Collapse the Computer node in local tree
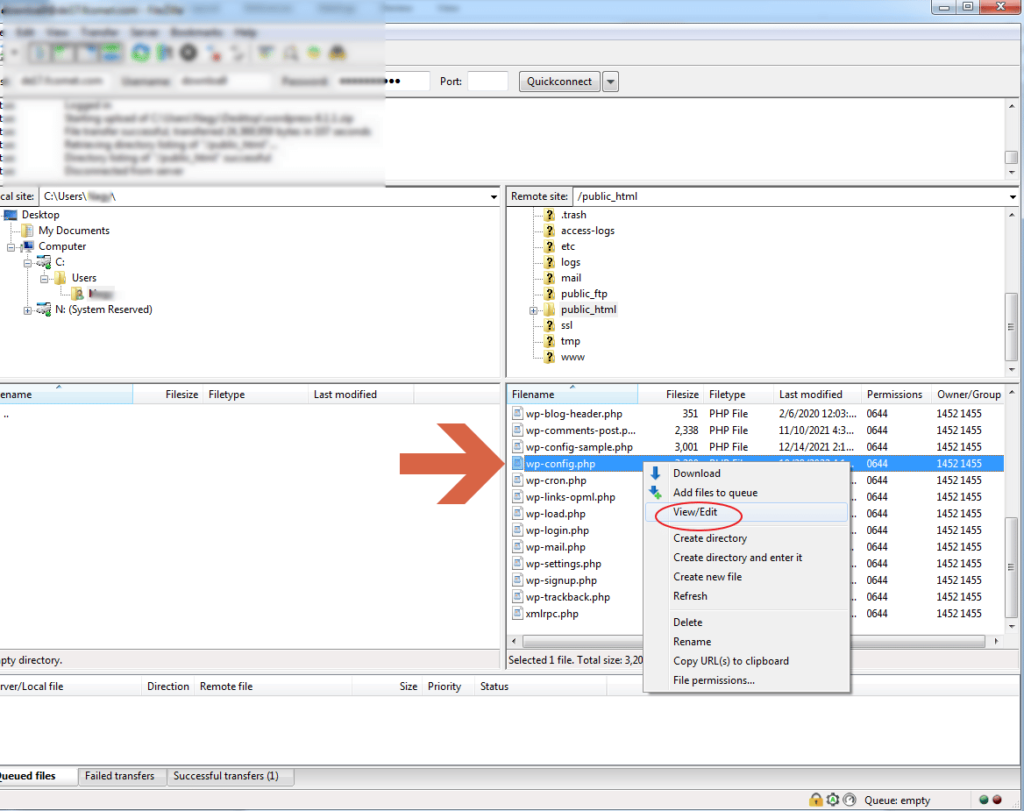Viewport: 1024px width, 811px height. click(x=11, y=247)
